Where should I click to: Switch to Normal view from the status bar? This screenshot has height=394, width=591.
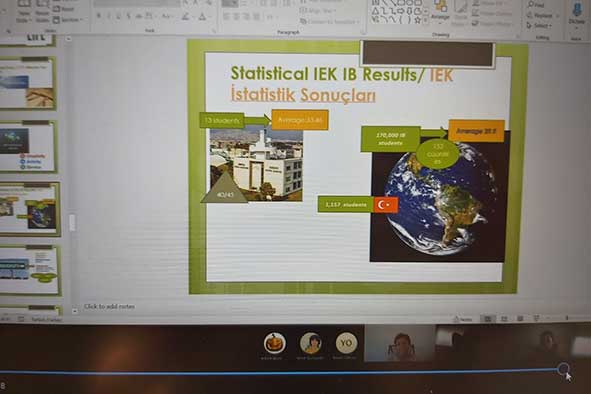point(488,319)
